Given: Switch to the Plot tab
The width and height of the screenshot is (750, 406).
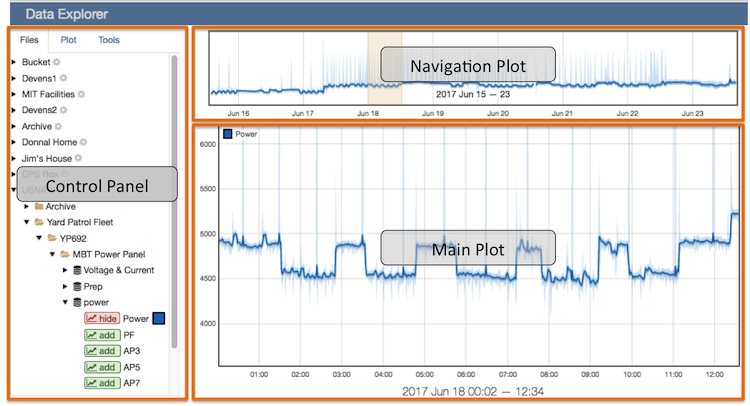Looking at the screenshot, I should pyautogui.click(x=68, y=40).
